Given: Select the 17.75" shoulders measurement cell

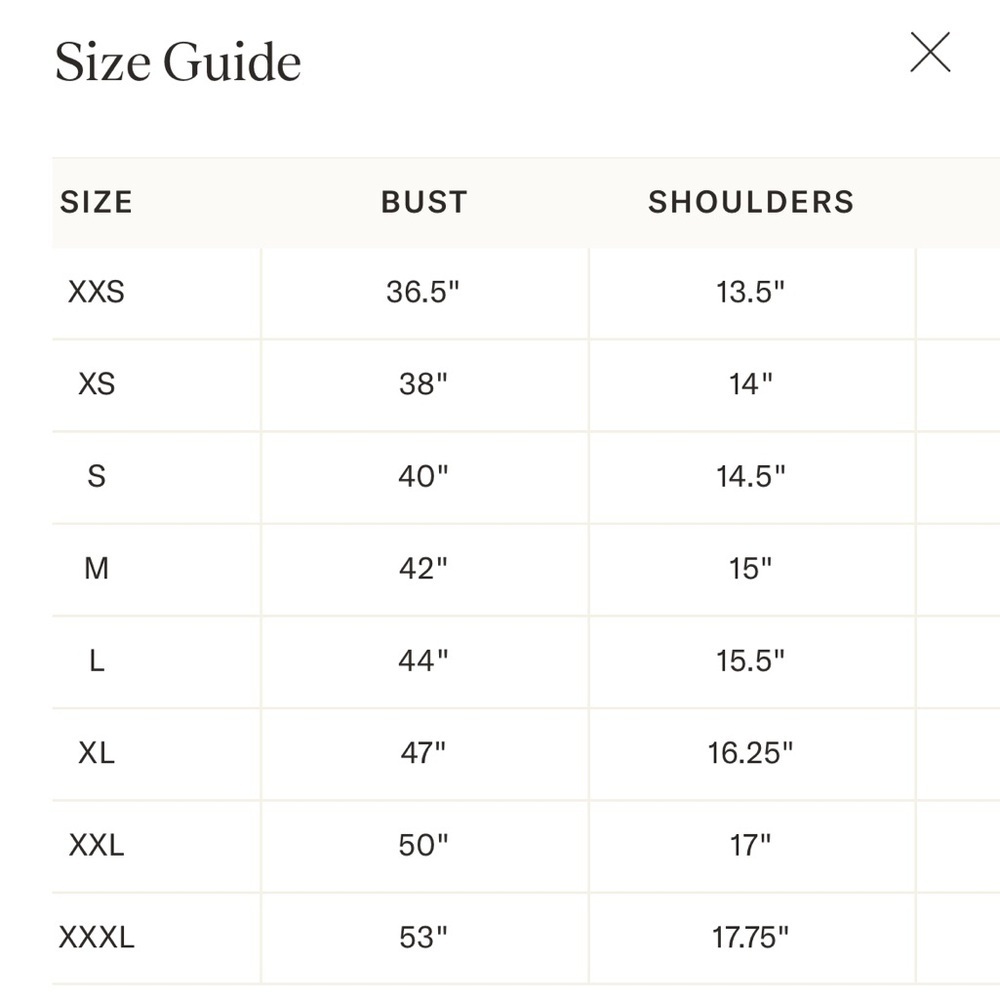Looking at the screenshot, I should (x=751, y=938).
